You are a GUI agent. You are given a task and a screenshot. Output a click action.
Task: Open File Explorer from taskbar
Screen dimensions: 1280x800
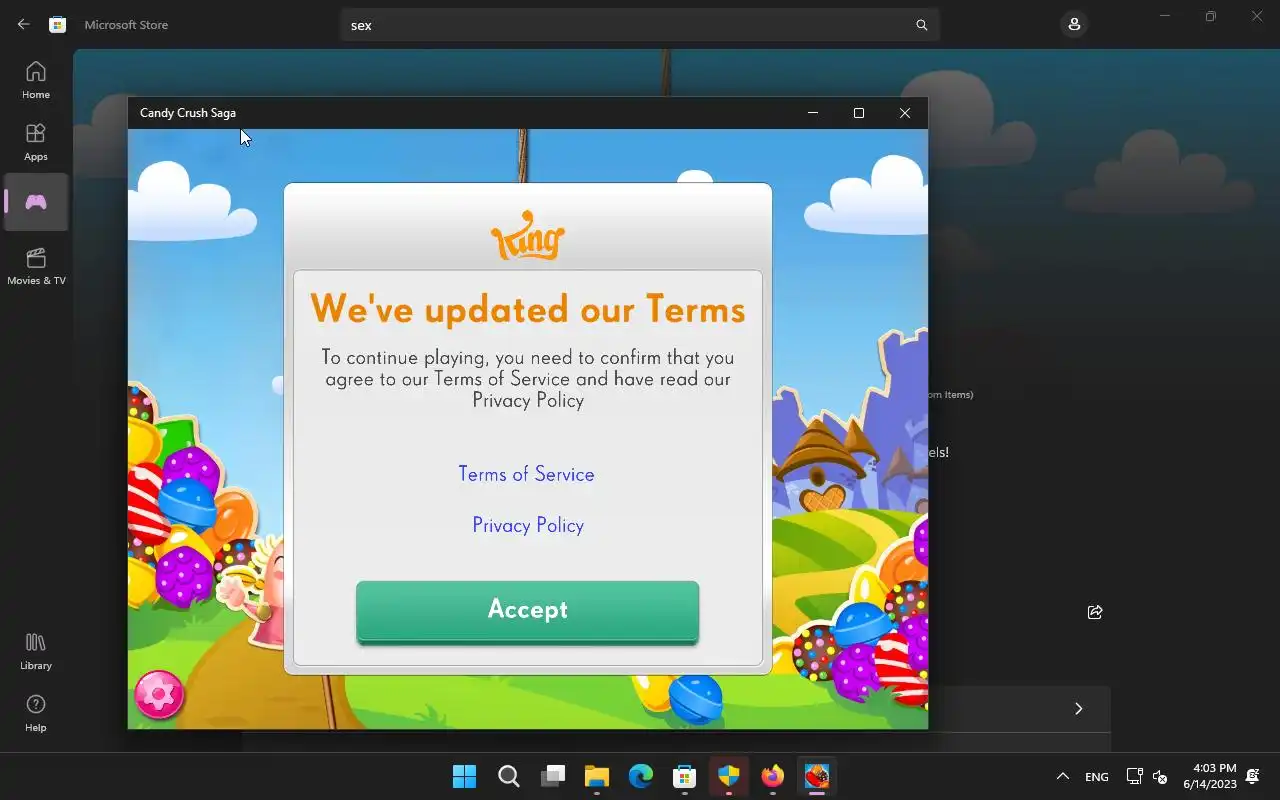[597, 776]
